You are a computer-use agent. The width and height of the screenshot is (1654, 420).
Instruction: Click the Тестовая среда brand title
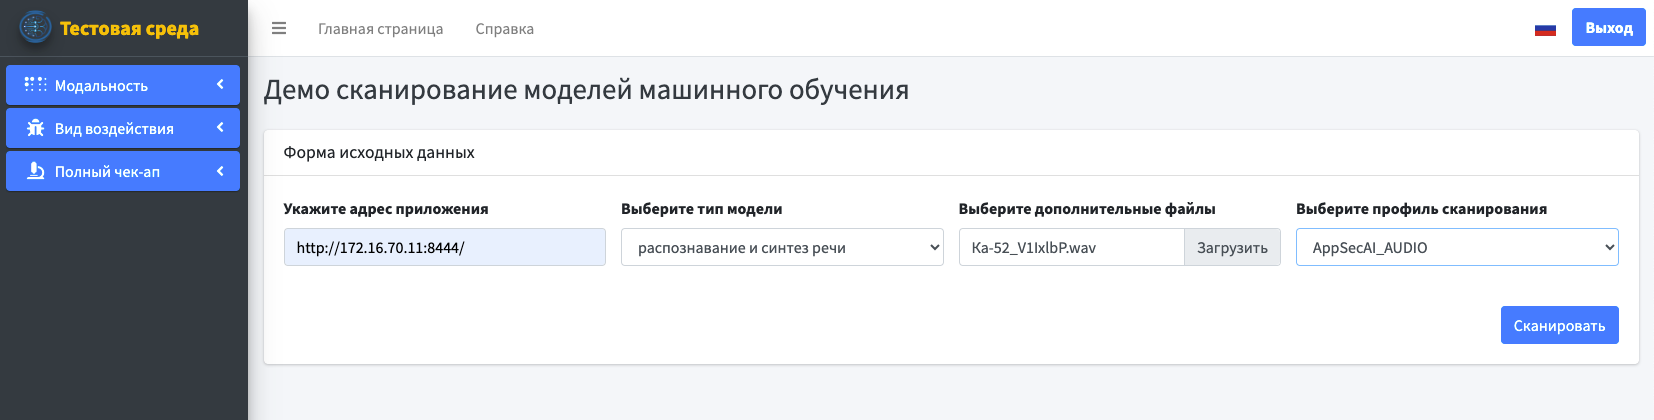pyautogui.click(x=129, y=28)
